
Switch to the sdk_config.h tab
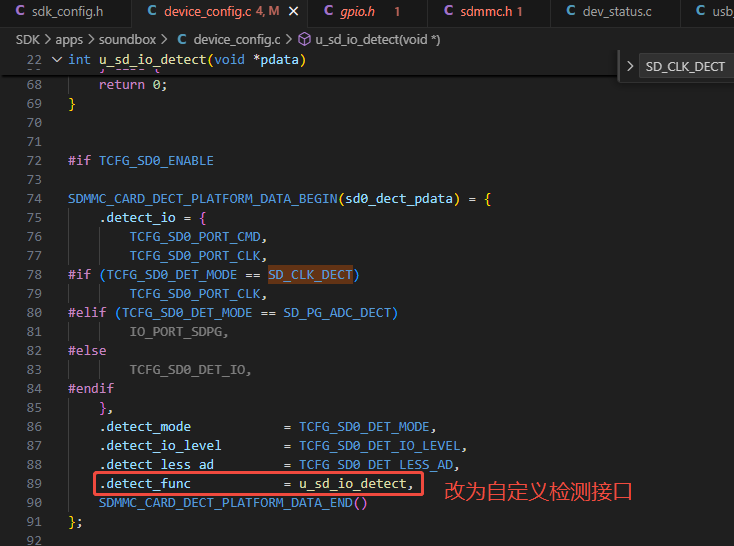click(66, 11)
